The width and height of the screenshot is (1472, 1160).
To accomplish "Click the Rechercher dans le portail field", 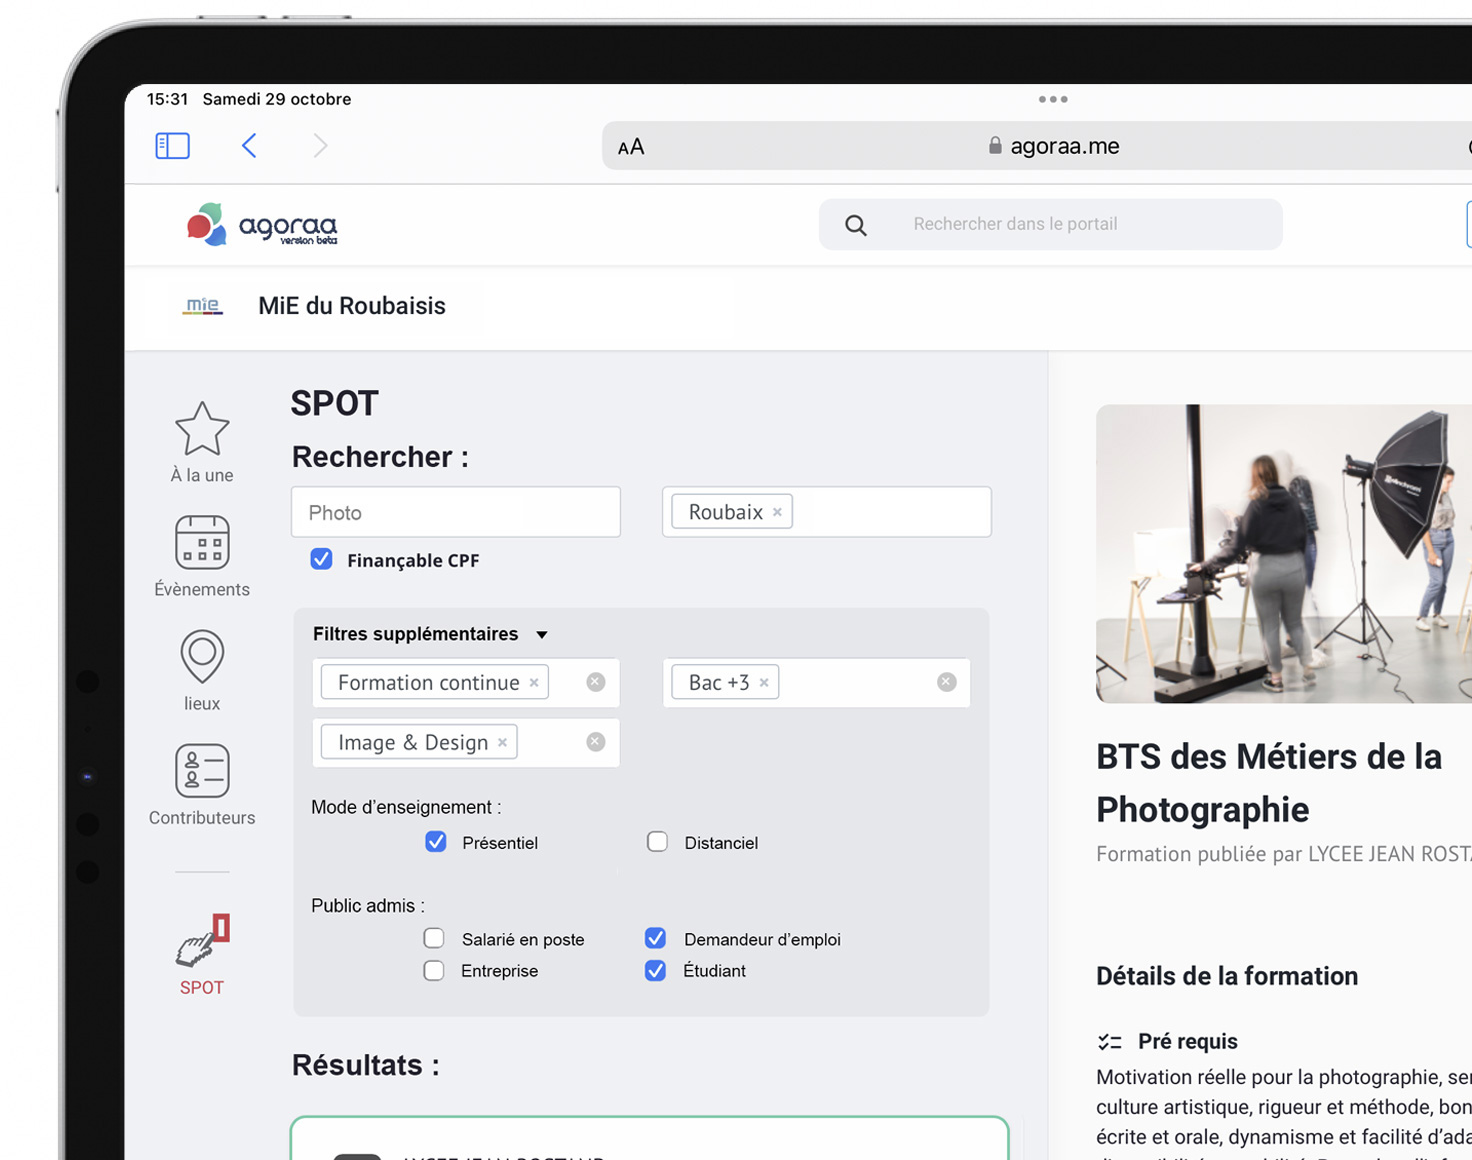I will coord(1051,224).
